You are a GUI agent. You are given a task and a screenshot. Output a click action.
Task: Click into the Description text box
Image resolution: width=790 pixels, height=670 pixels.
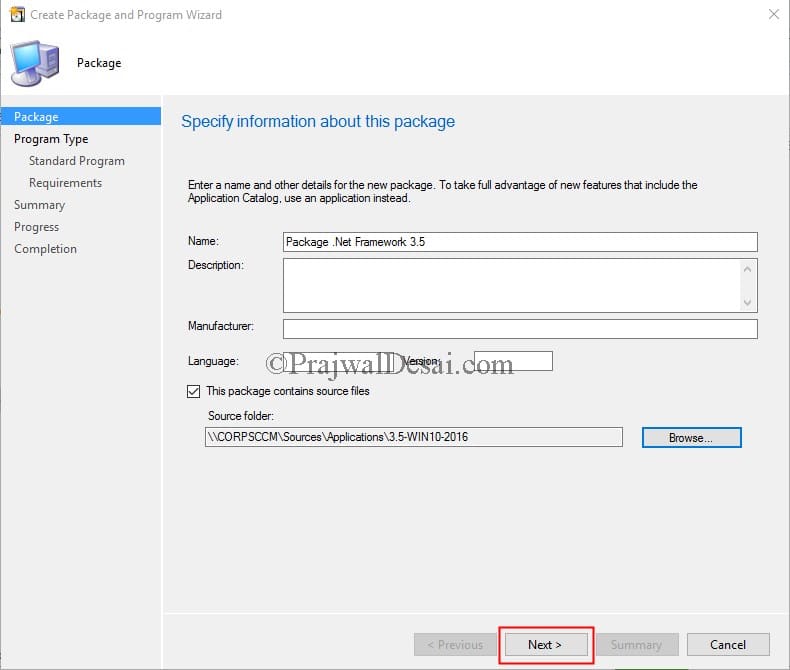click(x=511, y=286)
